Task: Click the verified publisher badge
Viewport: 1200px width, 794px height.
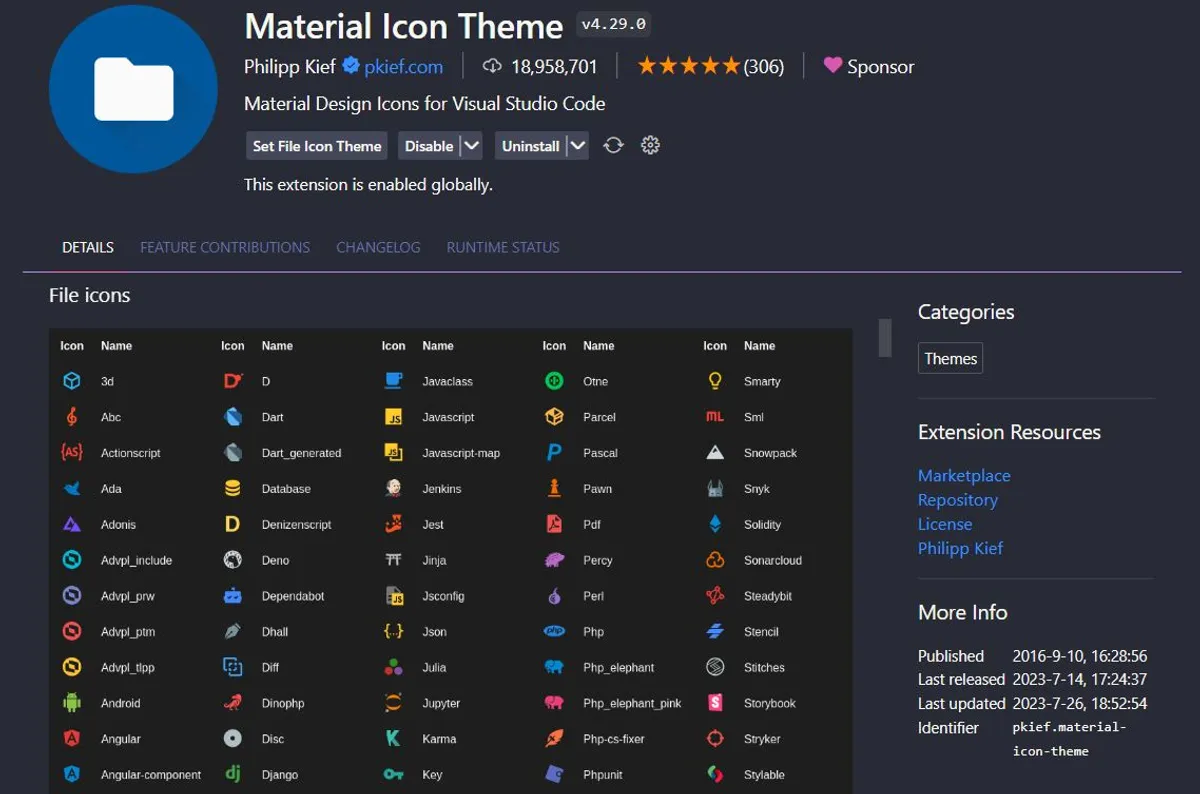Action: point(350,66)
